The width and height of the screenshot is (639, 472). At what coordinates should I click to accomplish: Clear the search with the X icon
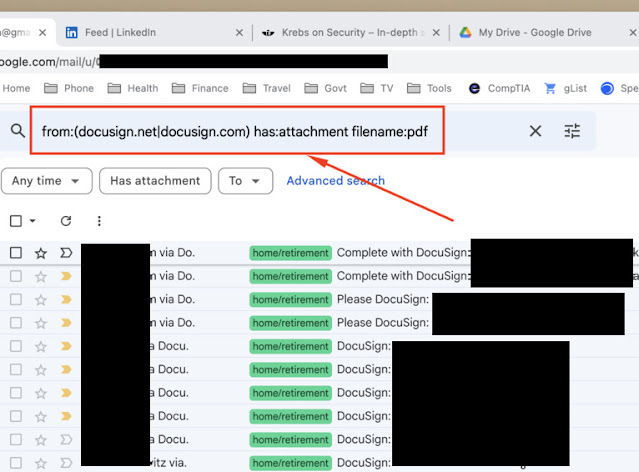535,131
